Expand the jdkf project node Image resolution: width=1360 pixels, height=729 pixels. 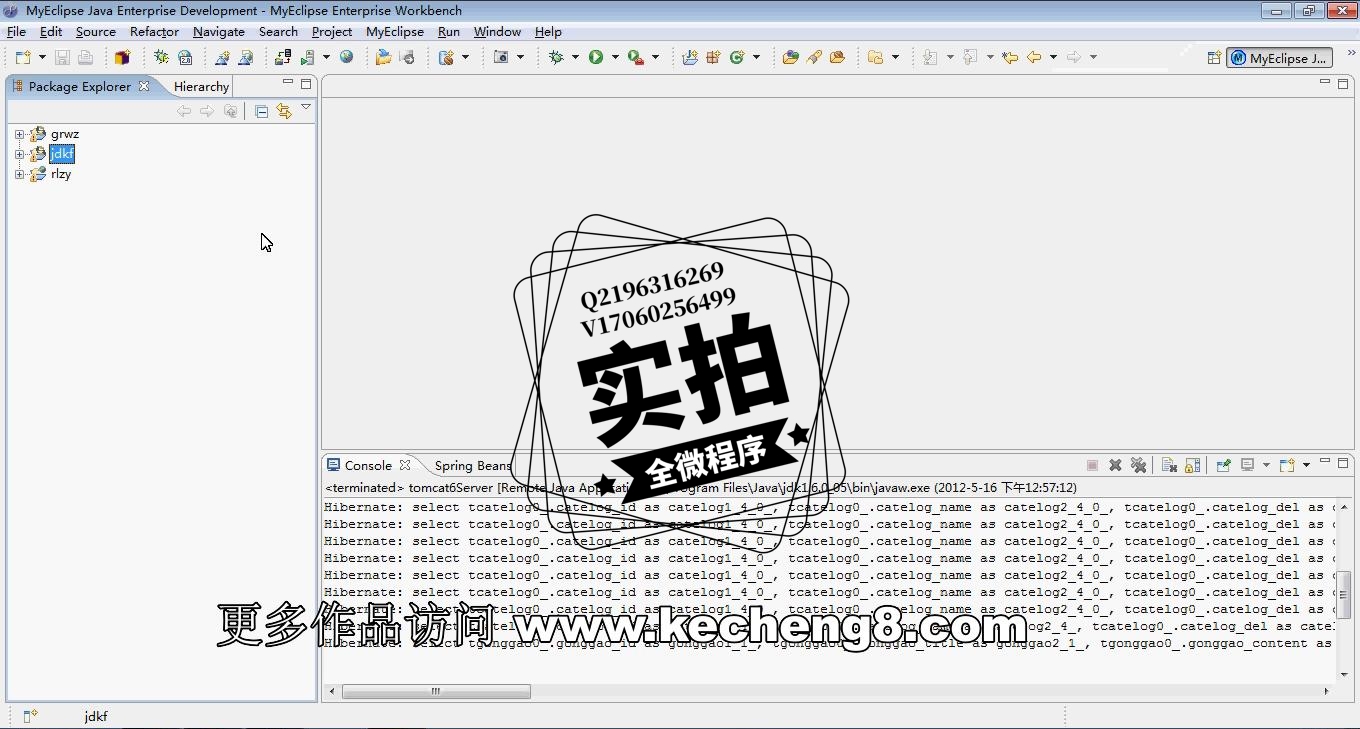tap(19, 154)
